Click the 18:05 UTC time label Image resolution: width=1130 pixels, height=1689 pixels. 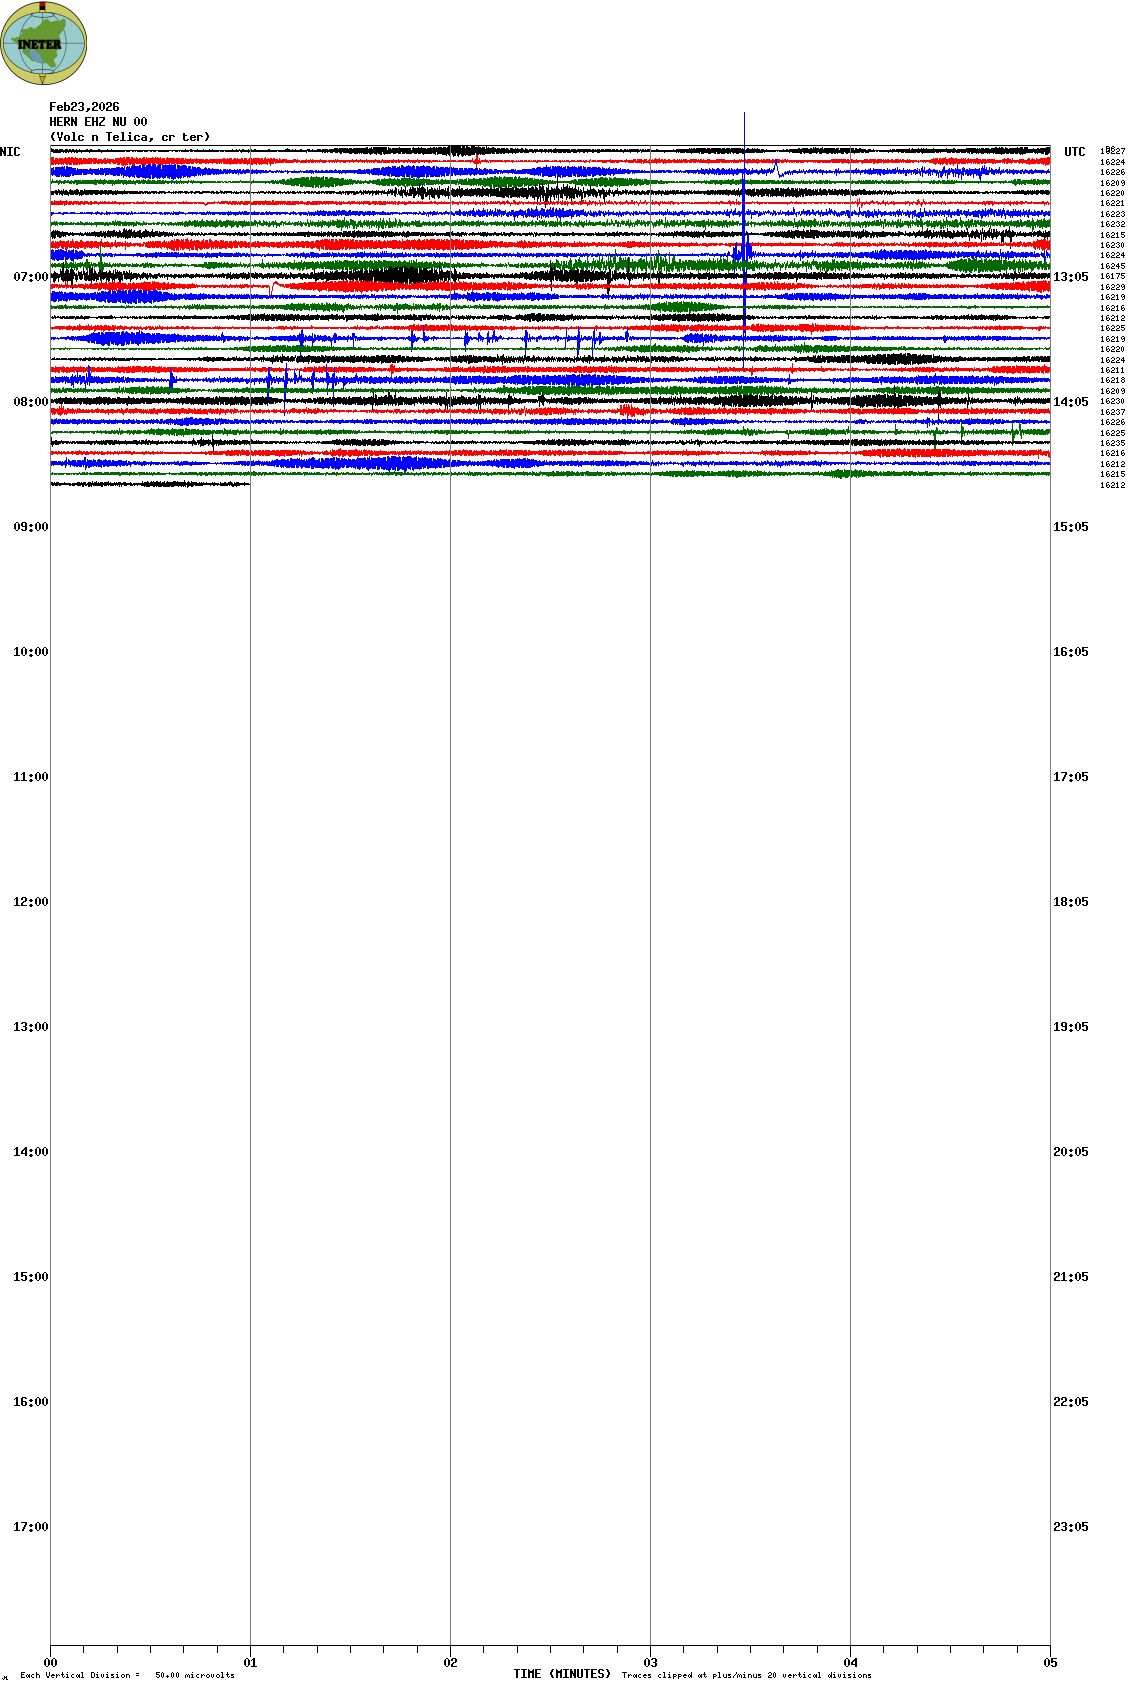pyautogui.click(x=1070, y=902)
